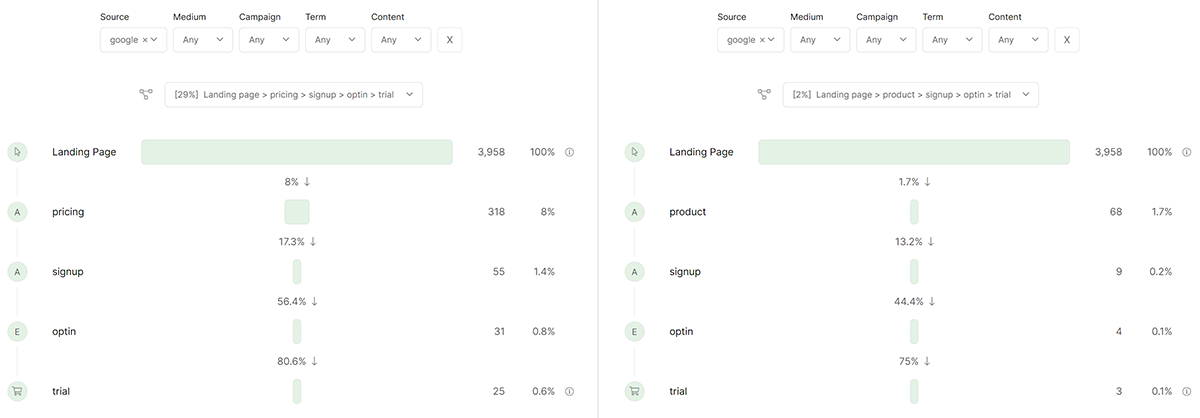Open the right product funnel path selector
The image size is (1200, 418).
911,95
